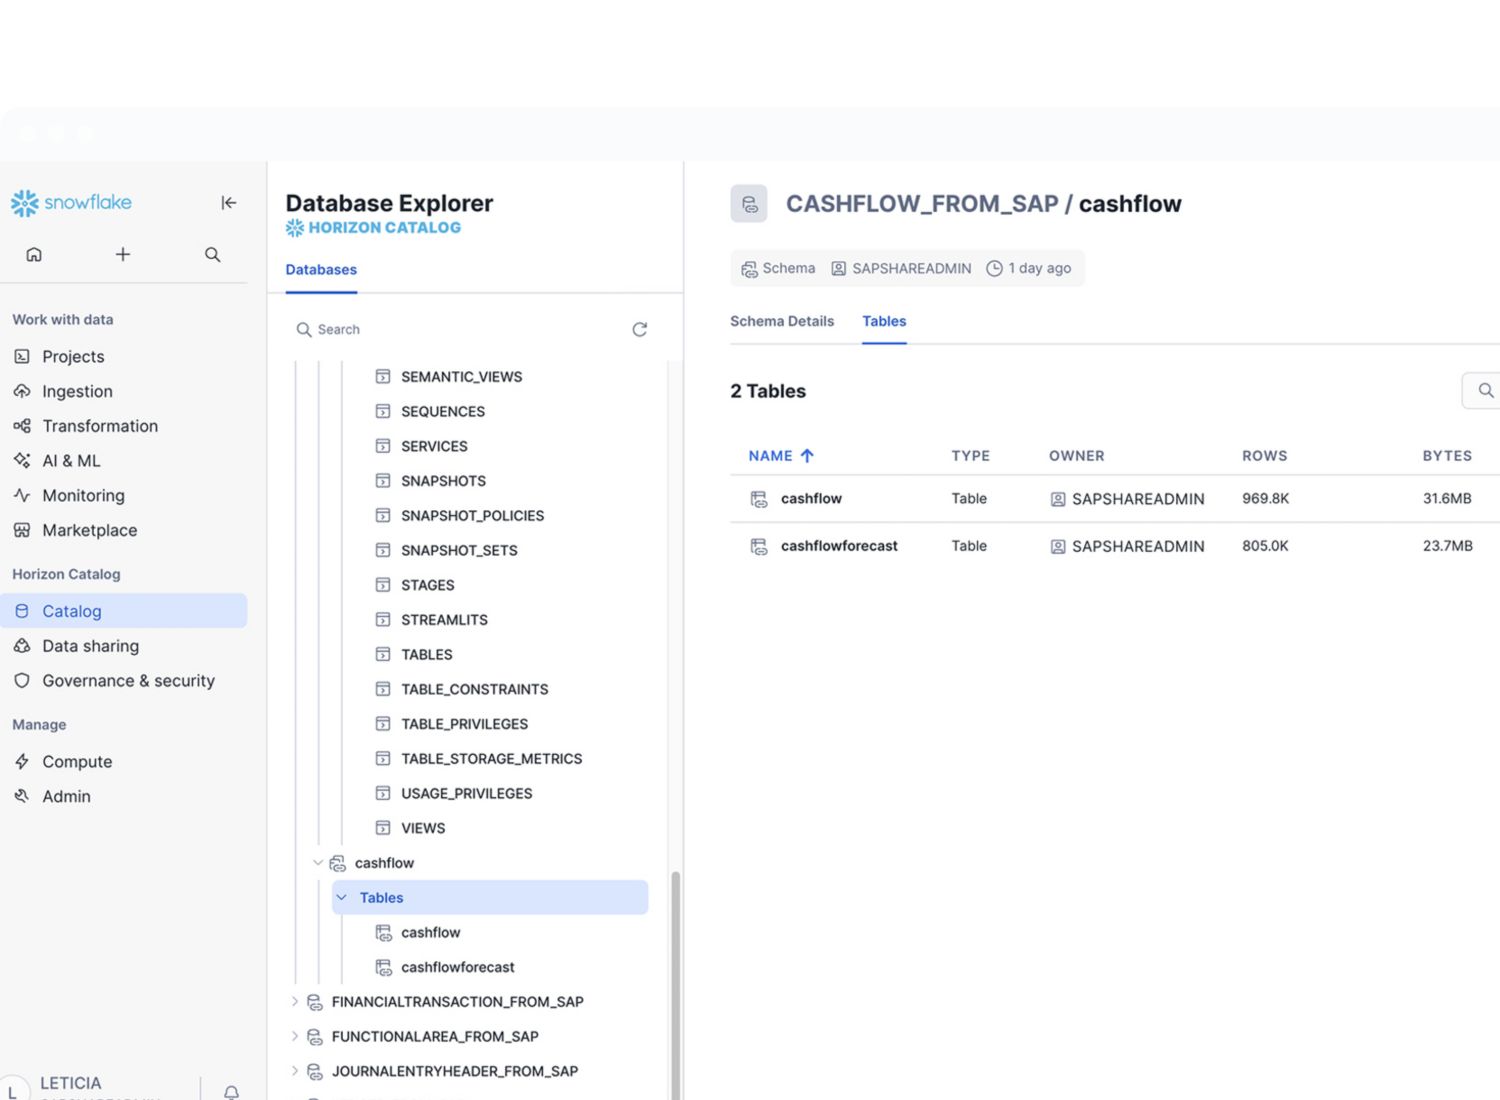
Task: Open the cashflowforecast table row
Action: (x=838, y=546)
